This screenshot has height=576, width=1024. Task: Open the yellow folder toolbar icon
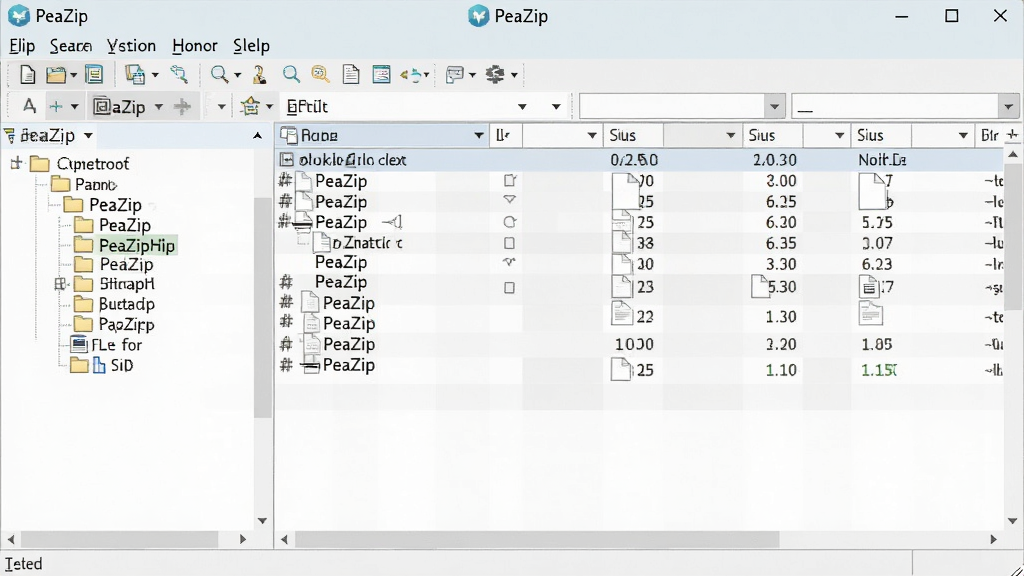click(x=56, y=74)
